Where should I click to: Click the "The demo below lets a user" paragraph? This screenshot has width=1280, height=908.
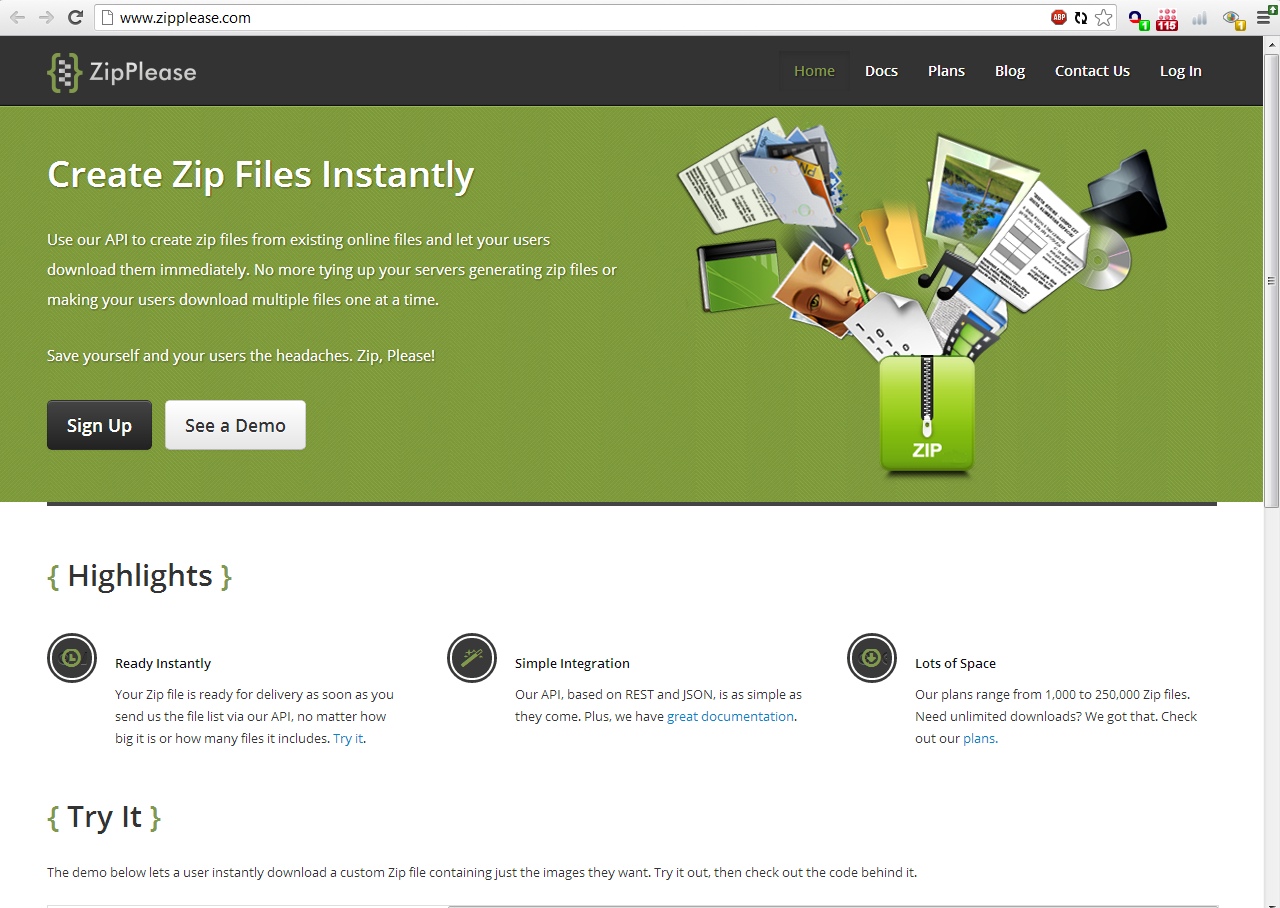pyautogui.click(x=482, y=872)
